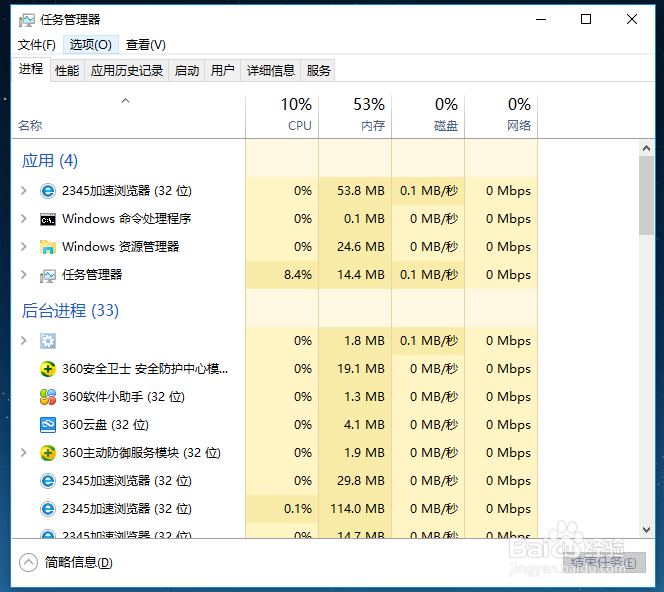Screen dimensions: 664x592
Task: Click the icon of 2345加速浏览器 using 29.8 MB
Action: point(48,481)
